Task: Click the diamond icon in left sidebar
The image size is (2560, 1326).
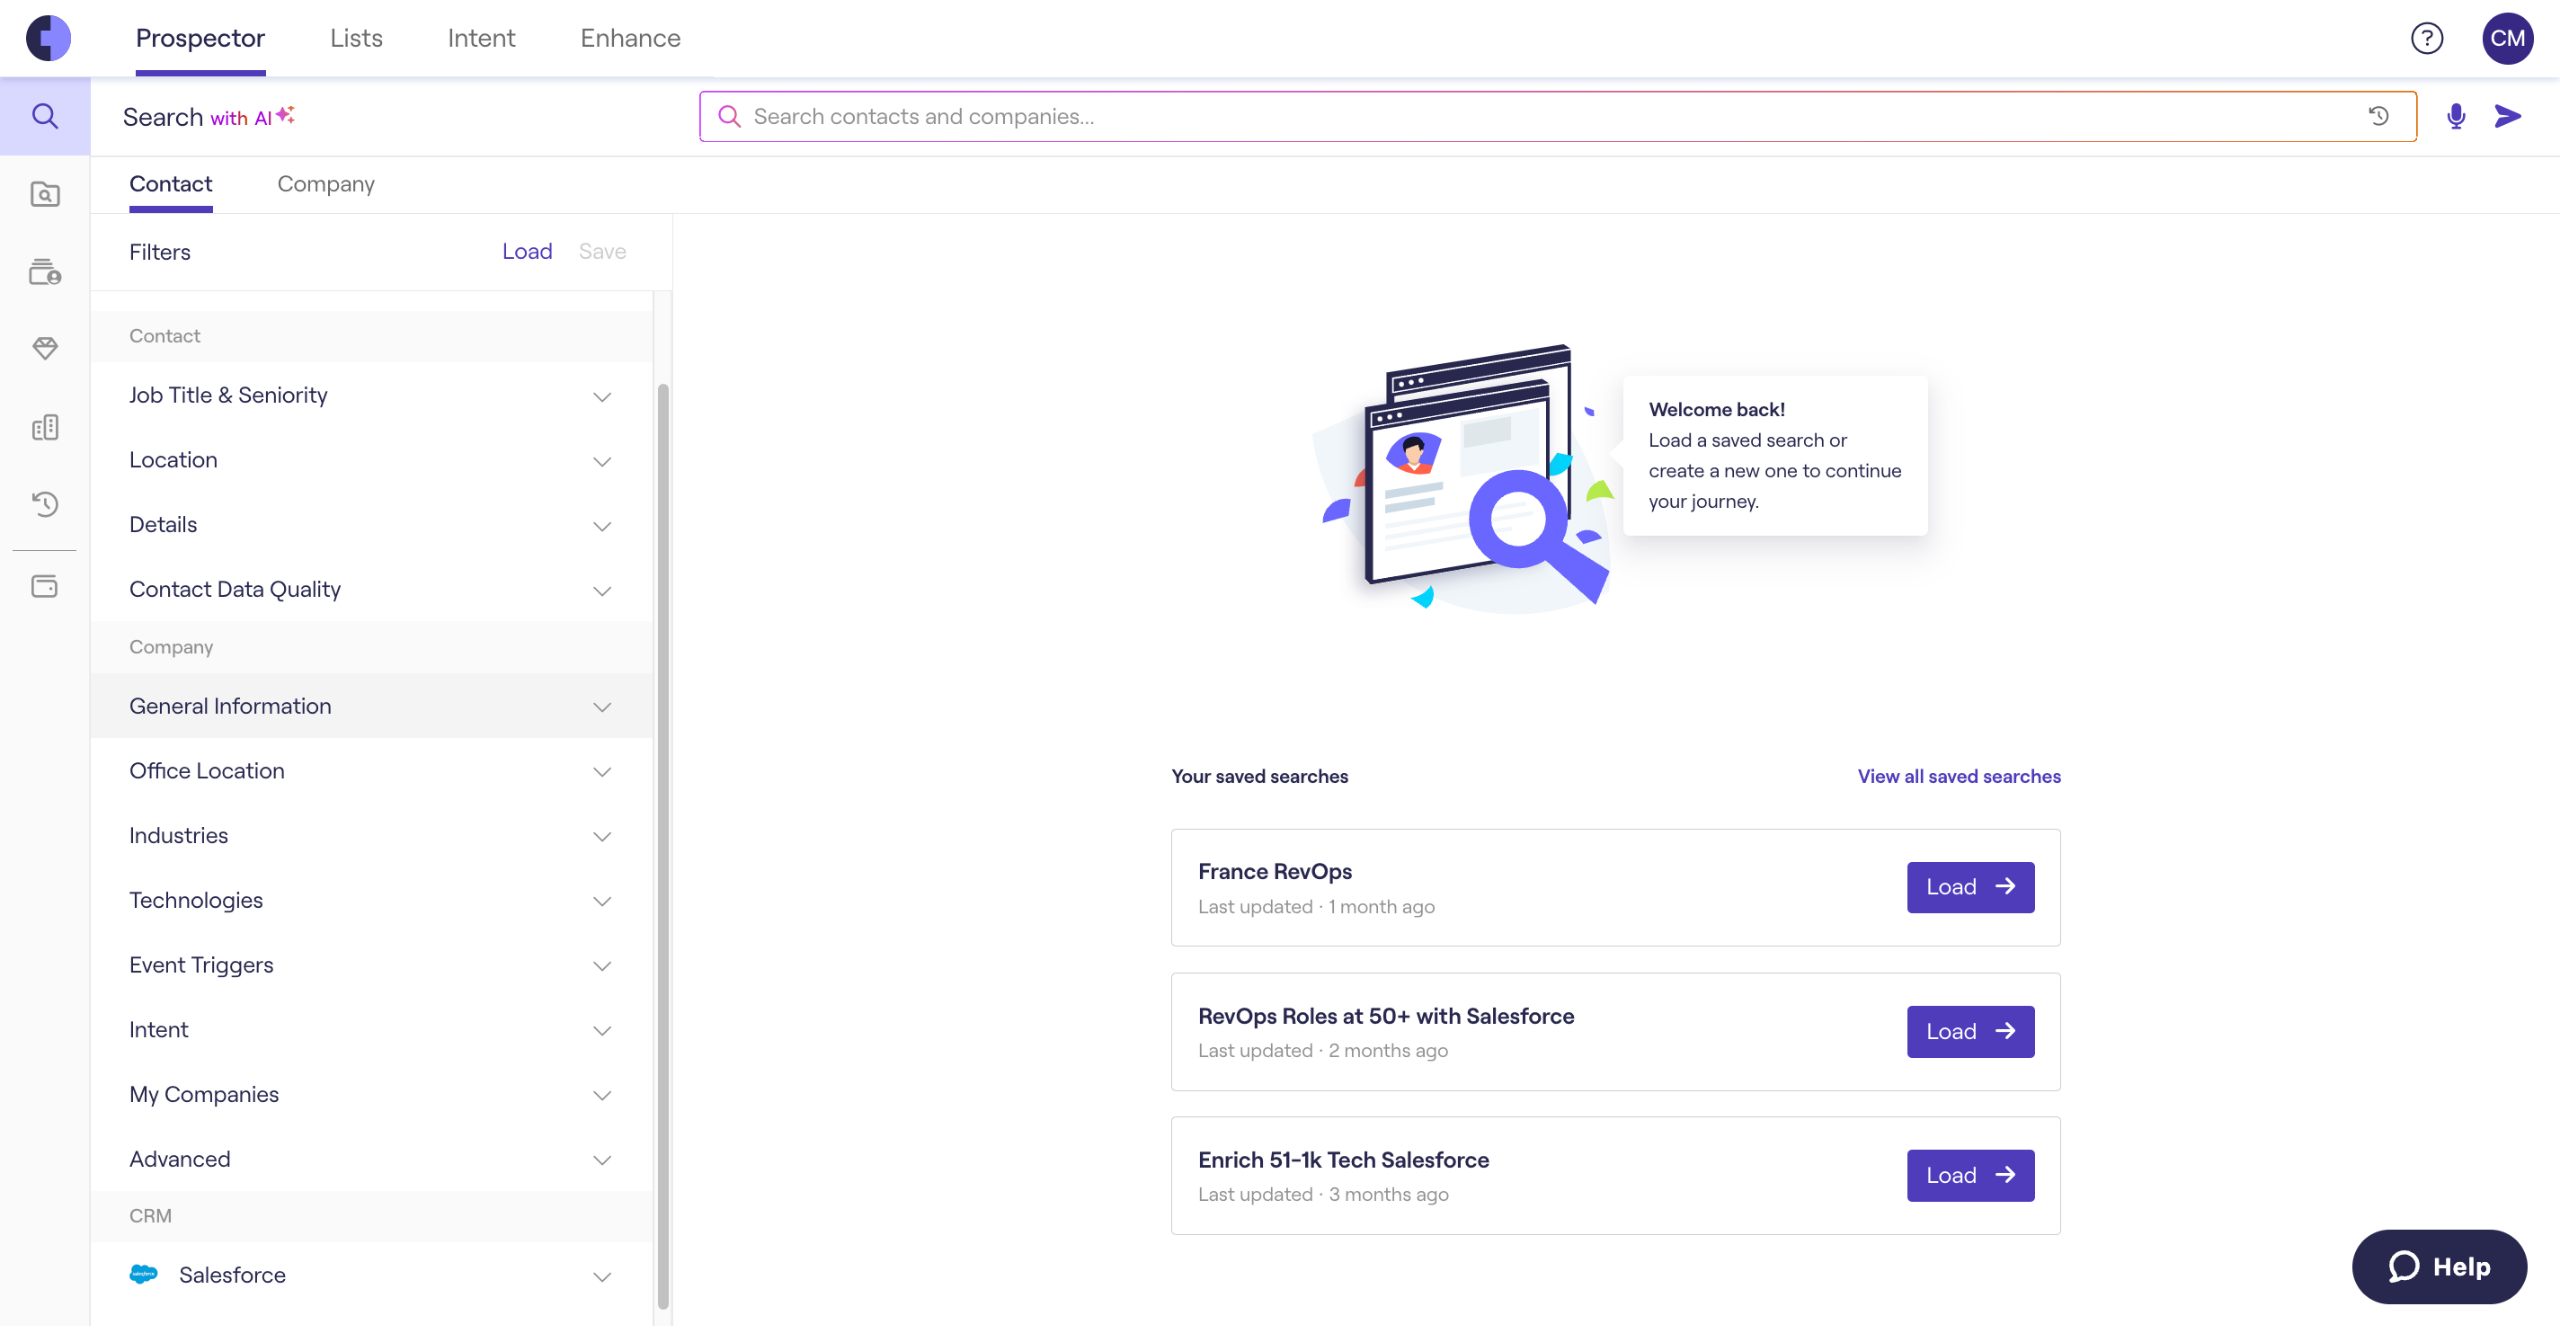Action: (x=45, y=348)
